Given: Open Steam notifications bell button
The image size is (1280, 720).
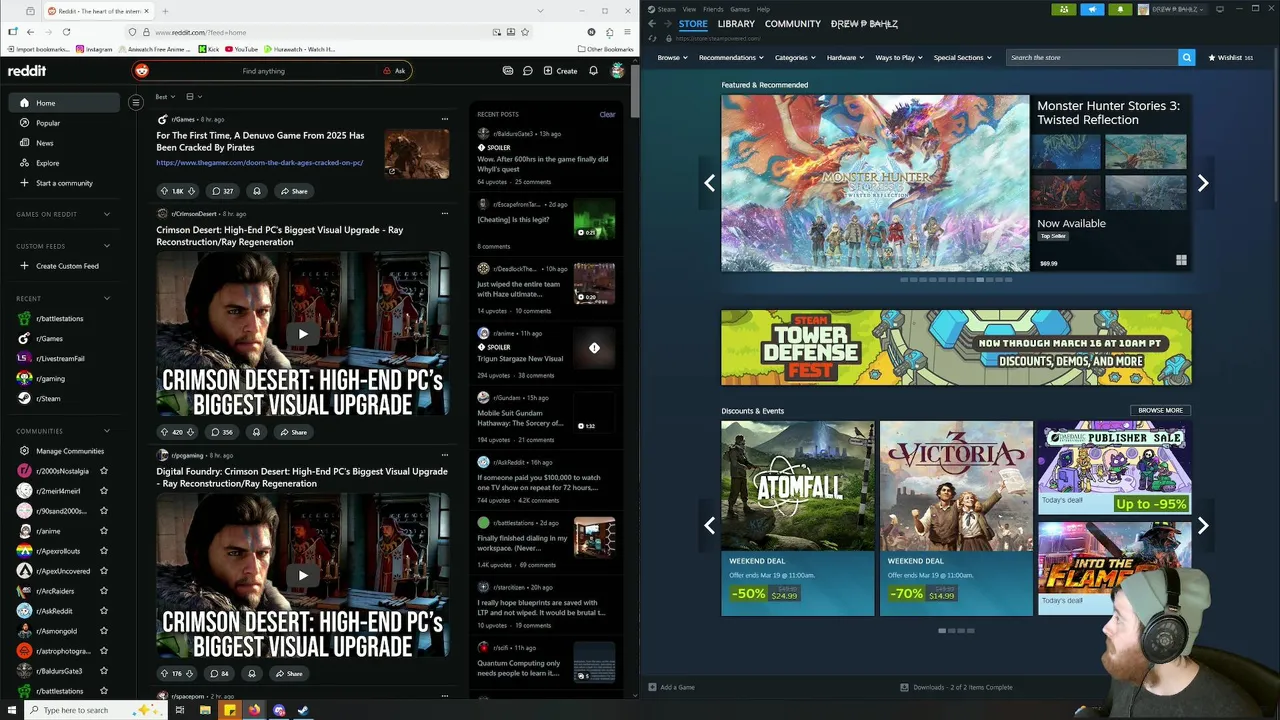Looking at the screenshot, I should 1120,9.
